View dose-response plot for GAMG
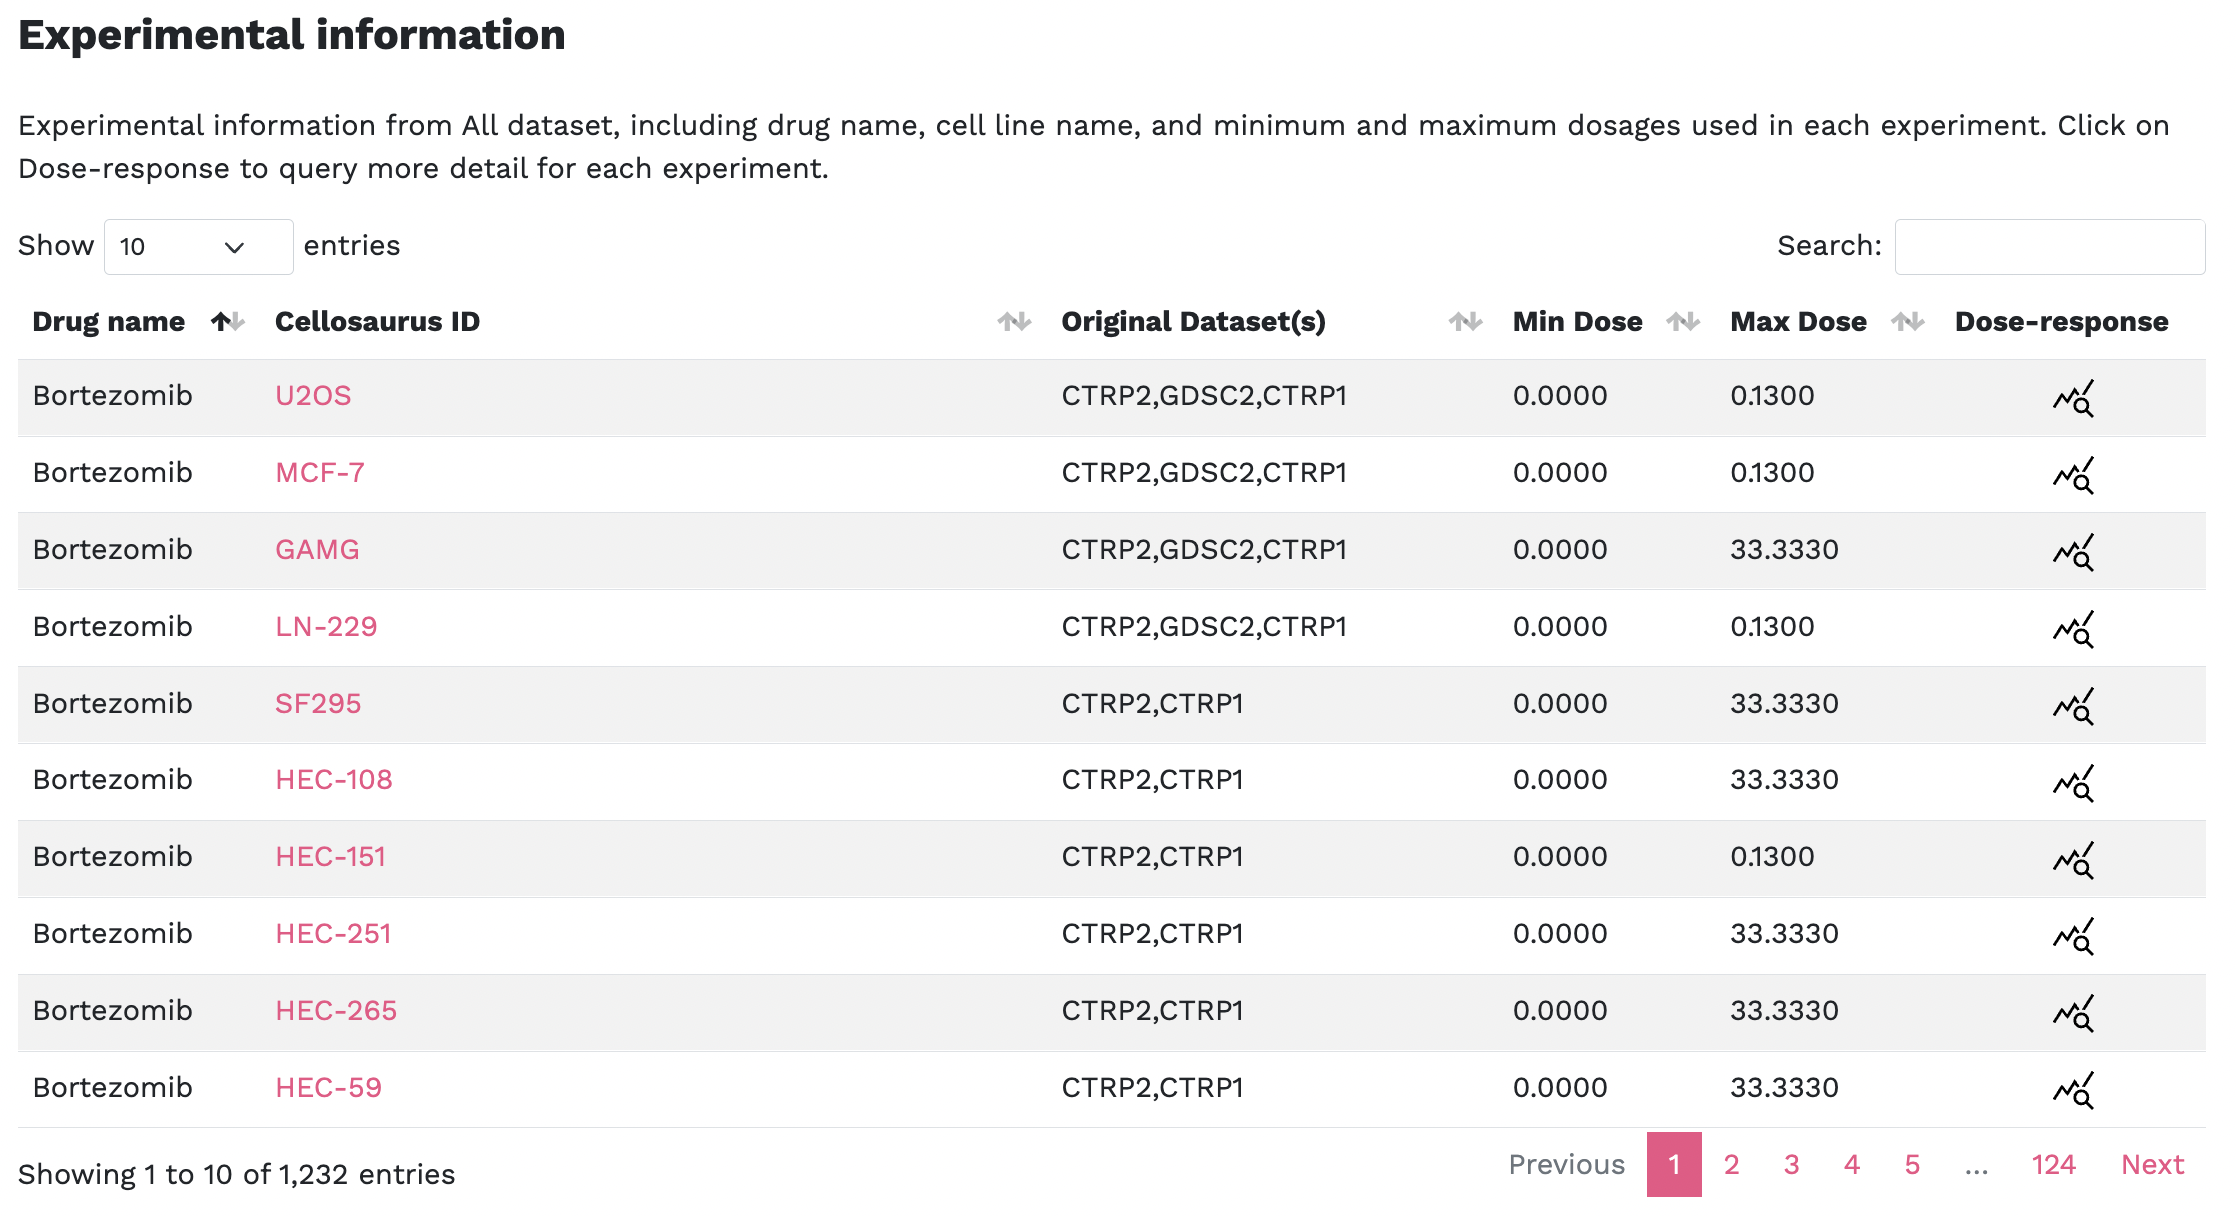The height and width of the screenshot is (1216, 2236). [2073, 552]
